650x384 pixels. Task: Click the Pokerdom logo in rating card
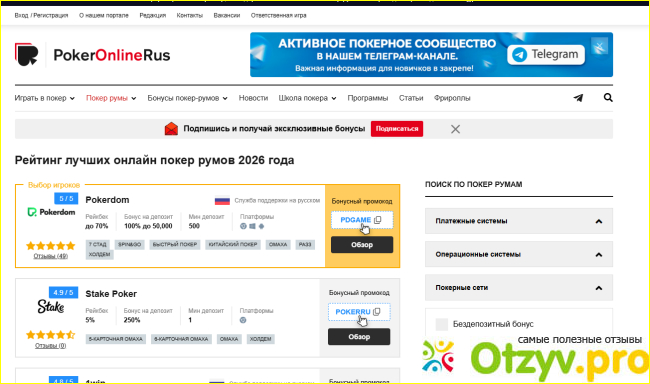(x=51, y=212)
